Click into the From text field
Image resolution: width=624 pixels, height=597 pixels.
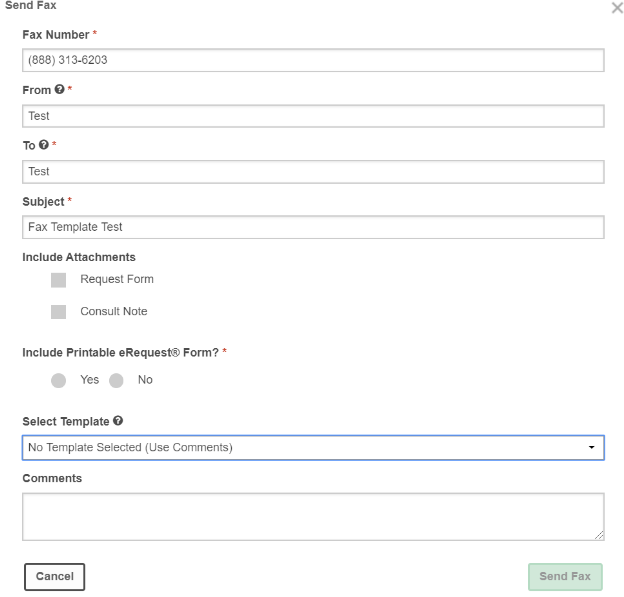pyautogui.click(x=313, y=116)
